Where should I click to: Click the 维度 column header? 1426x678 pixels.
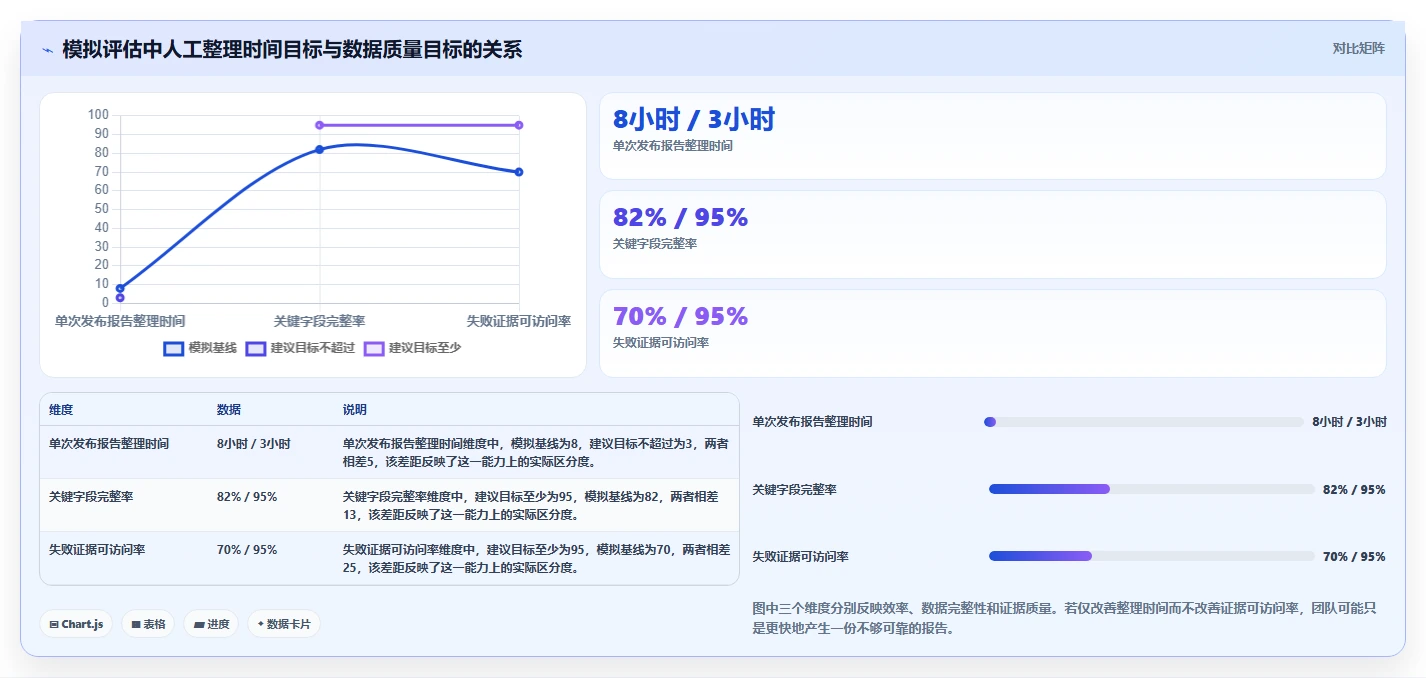(x=61, y=410)
